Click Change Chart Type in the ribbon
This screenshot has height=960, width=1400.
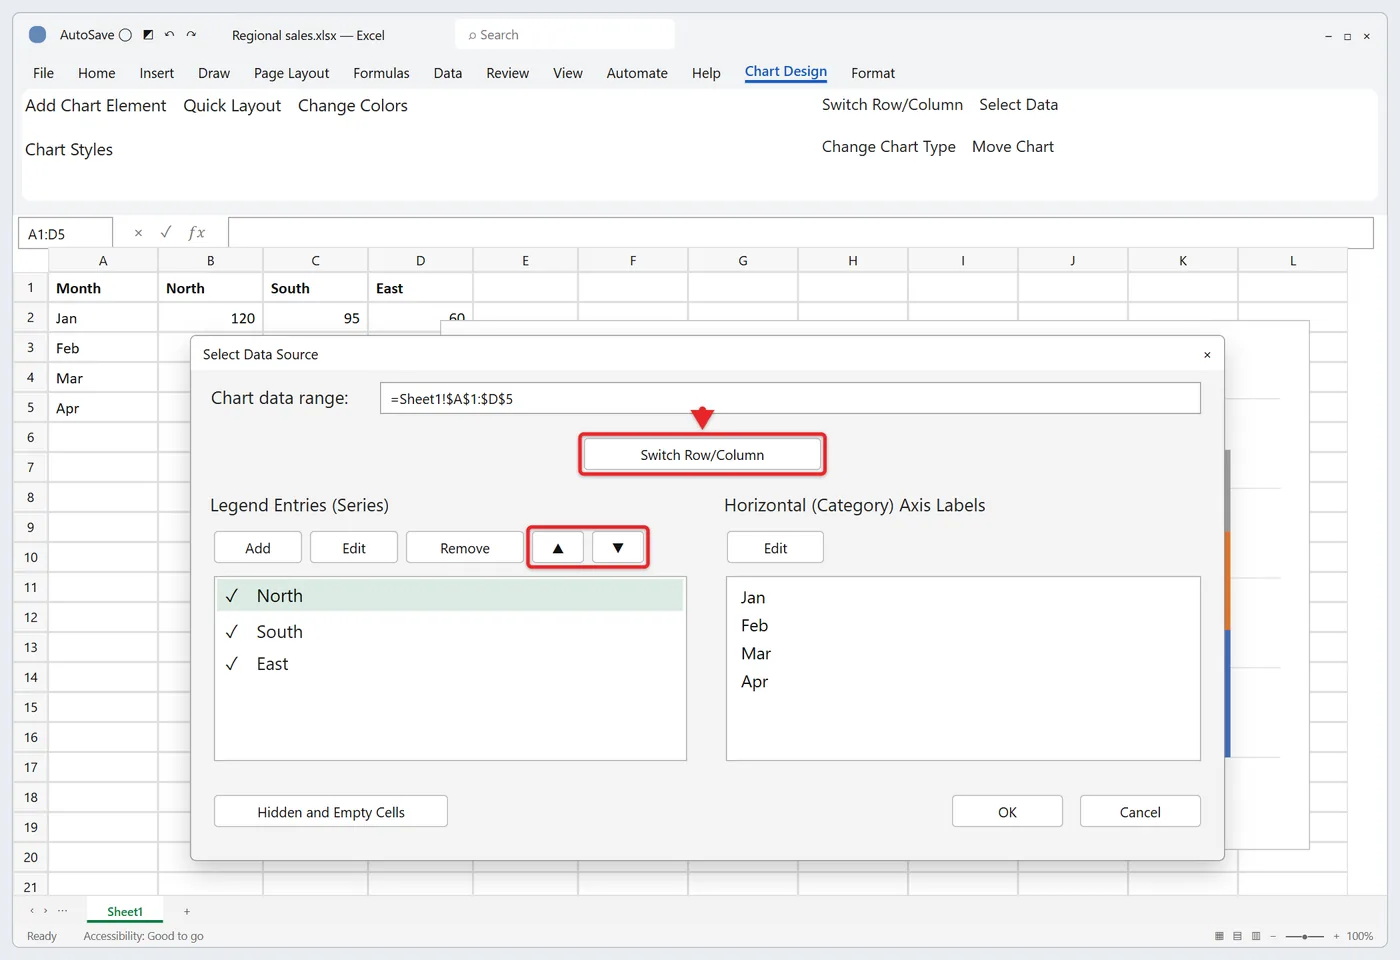[x=888, y=147]
